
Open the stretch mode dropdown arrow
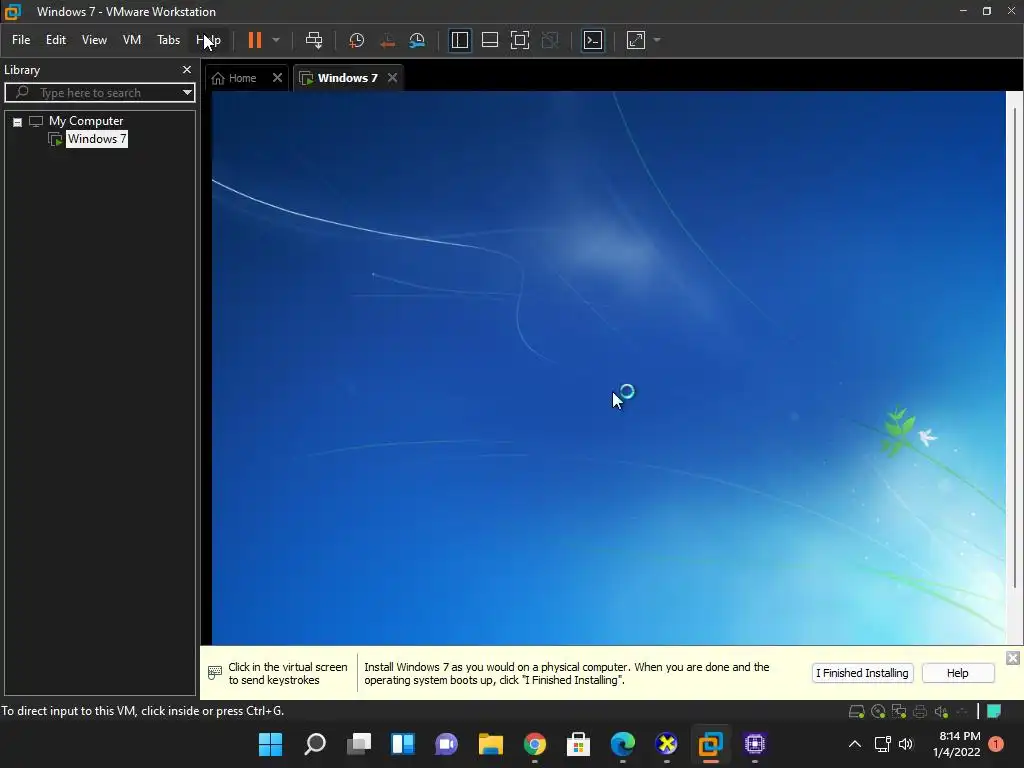coord(657,40)
